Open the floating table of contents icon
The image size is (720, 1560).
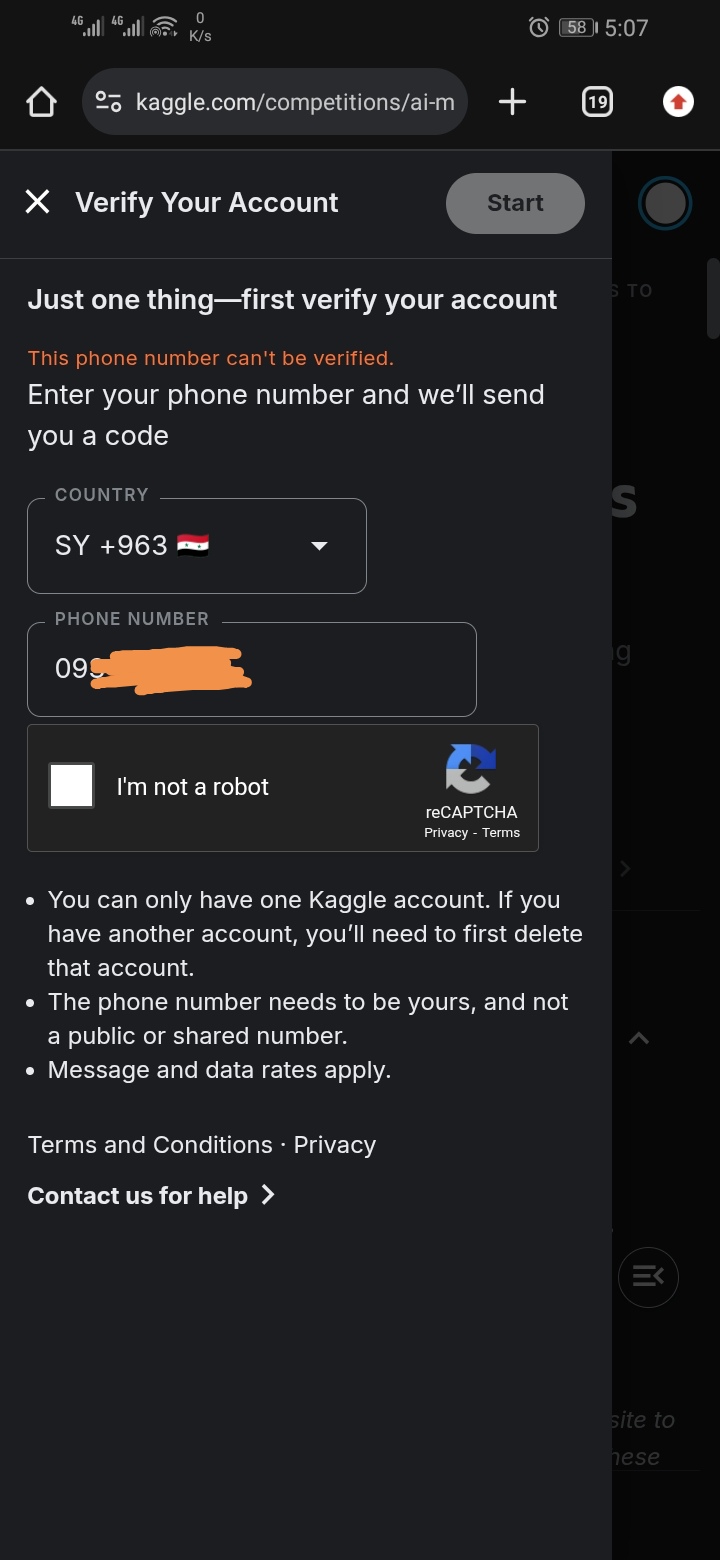[648, 1276]
